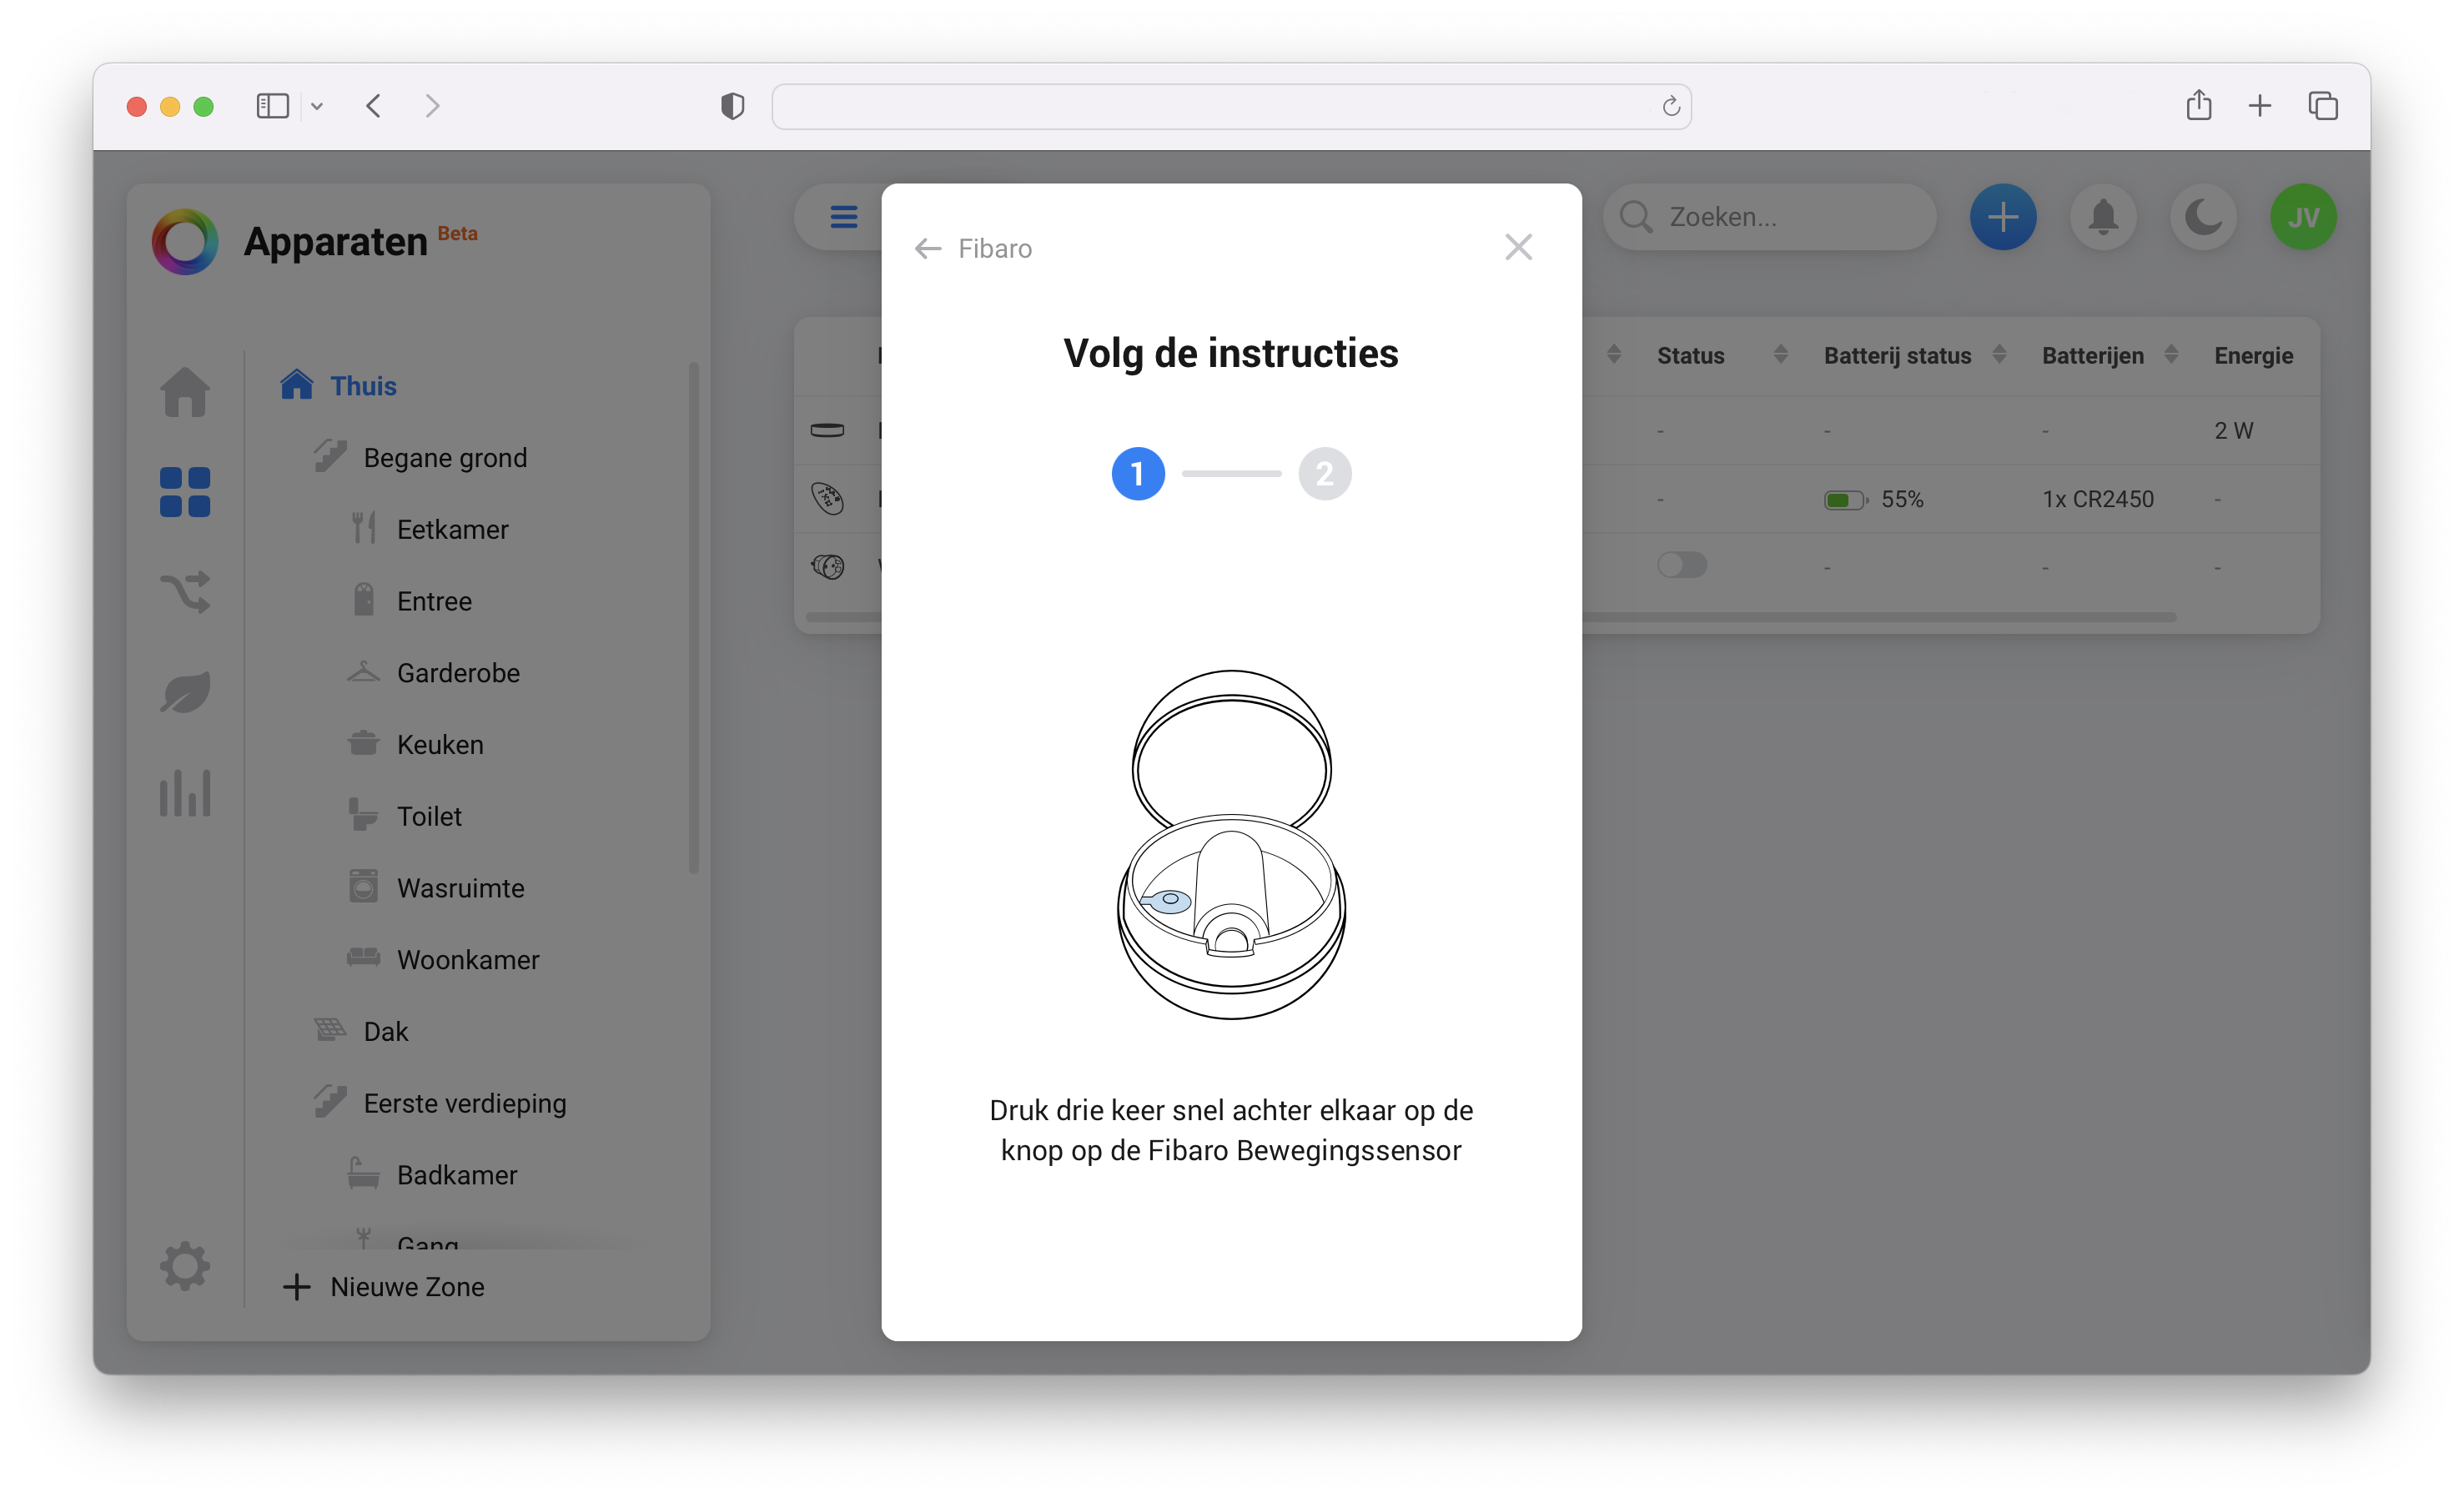Toggle Safari sidebar button
This screenshot has height=1498, width=2464.
272,106
